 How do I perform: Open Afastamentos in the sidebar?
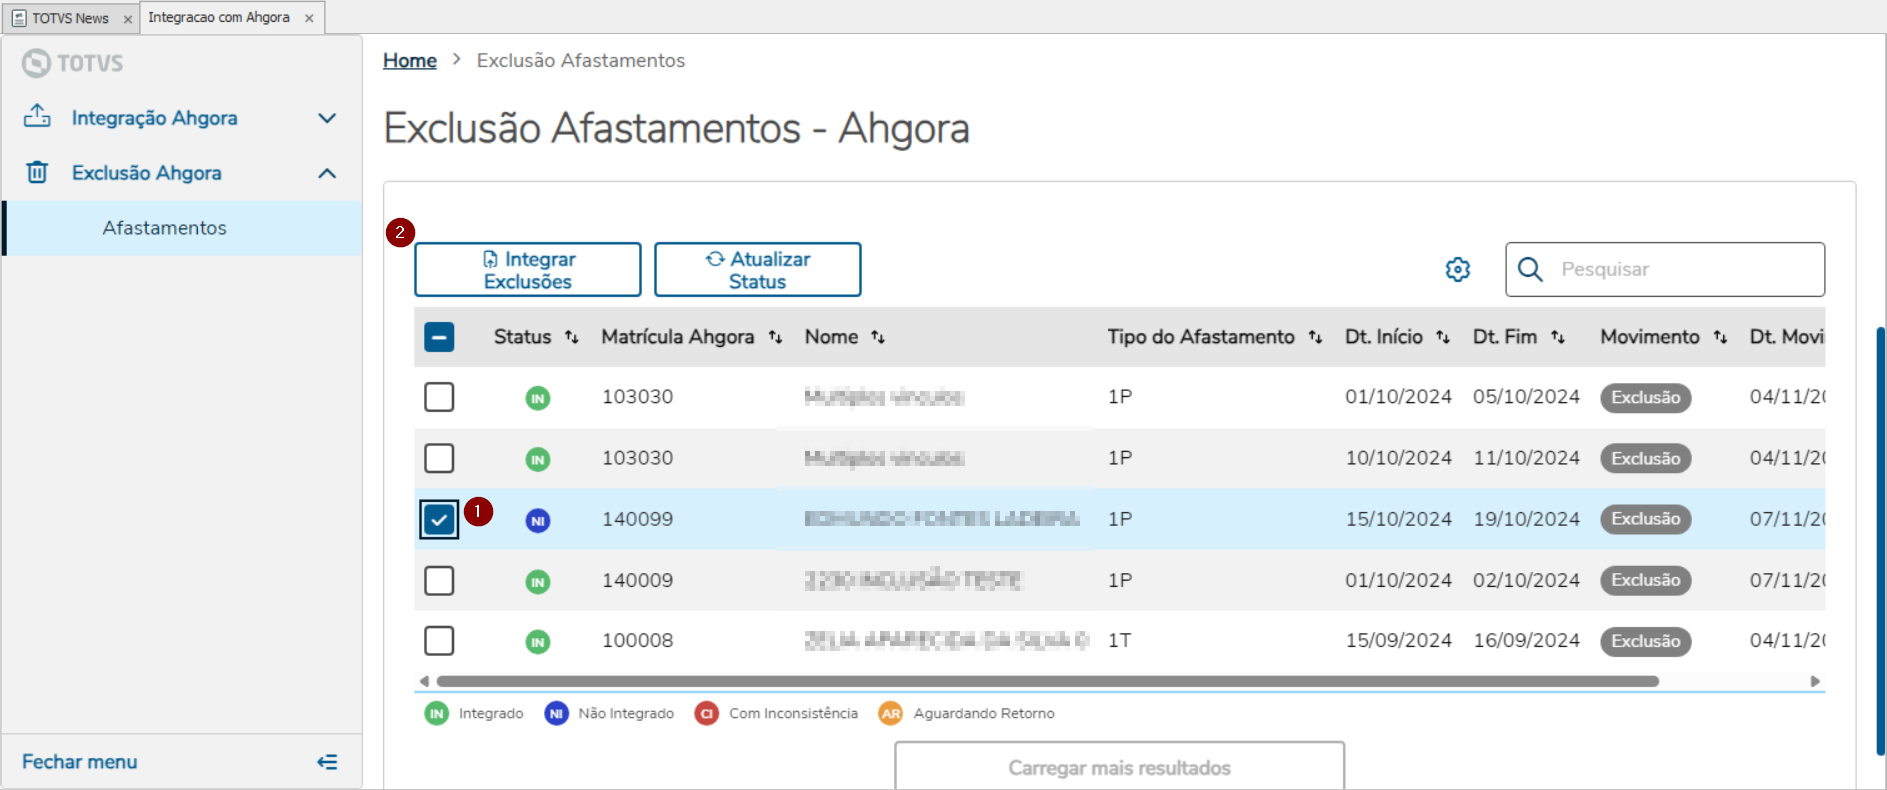pyautogui.click(x=182, y=228)
